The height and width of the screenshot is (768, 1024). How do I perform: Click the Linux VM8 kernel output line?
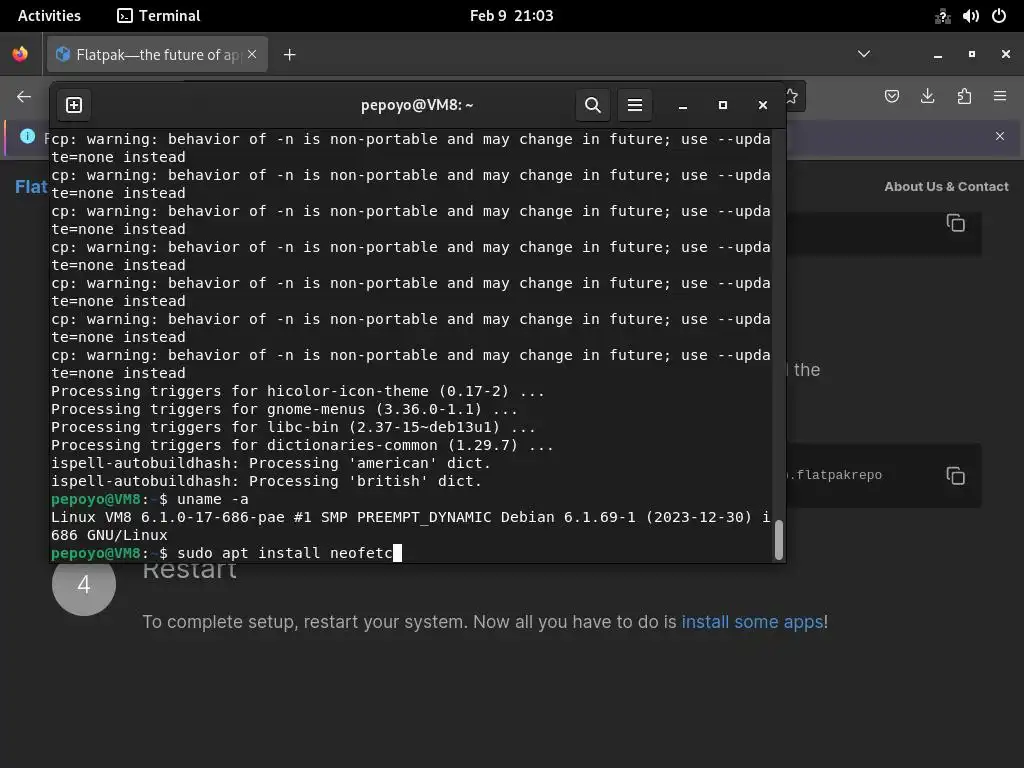click(411, 526)
